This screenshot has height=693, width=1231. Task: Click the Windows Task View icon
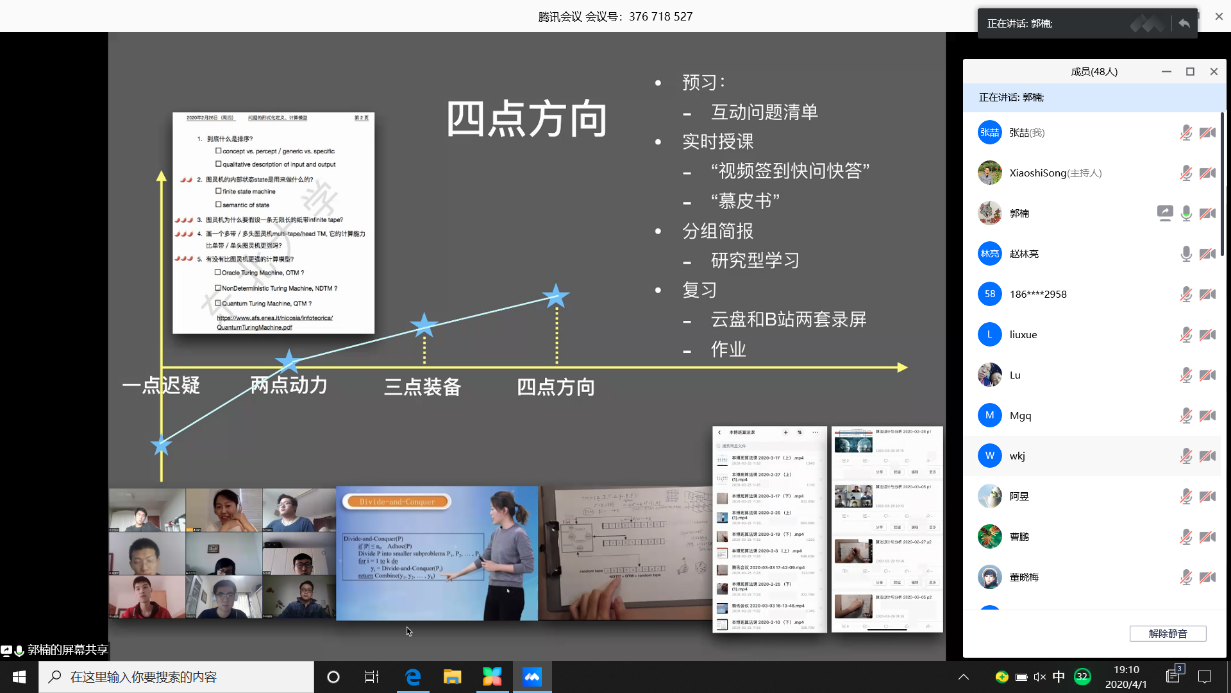[x=371, y=677]
